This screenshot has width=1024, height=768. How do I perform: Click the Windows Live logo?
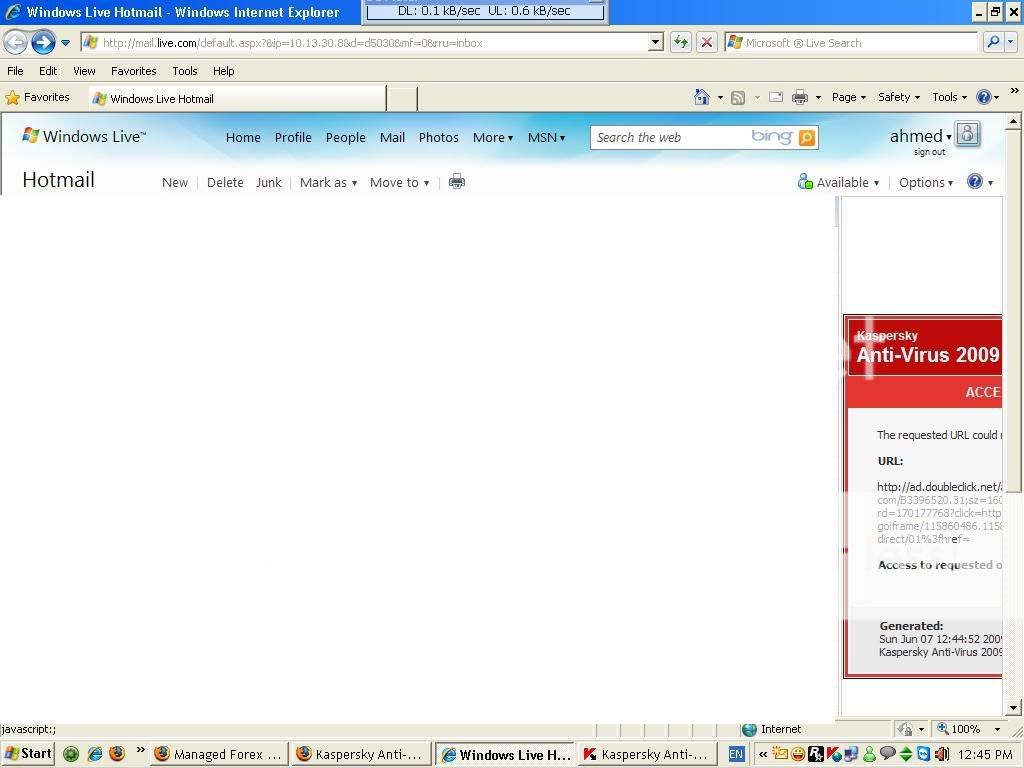[x=84, y=136]
